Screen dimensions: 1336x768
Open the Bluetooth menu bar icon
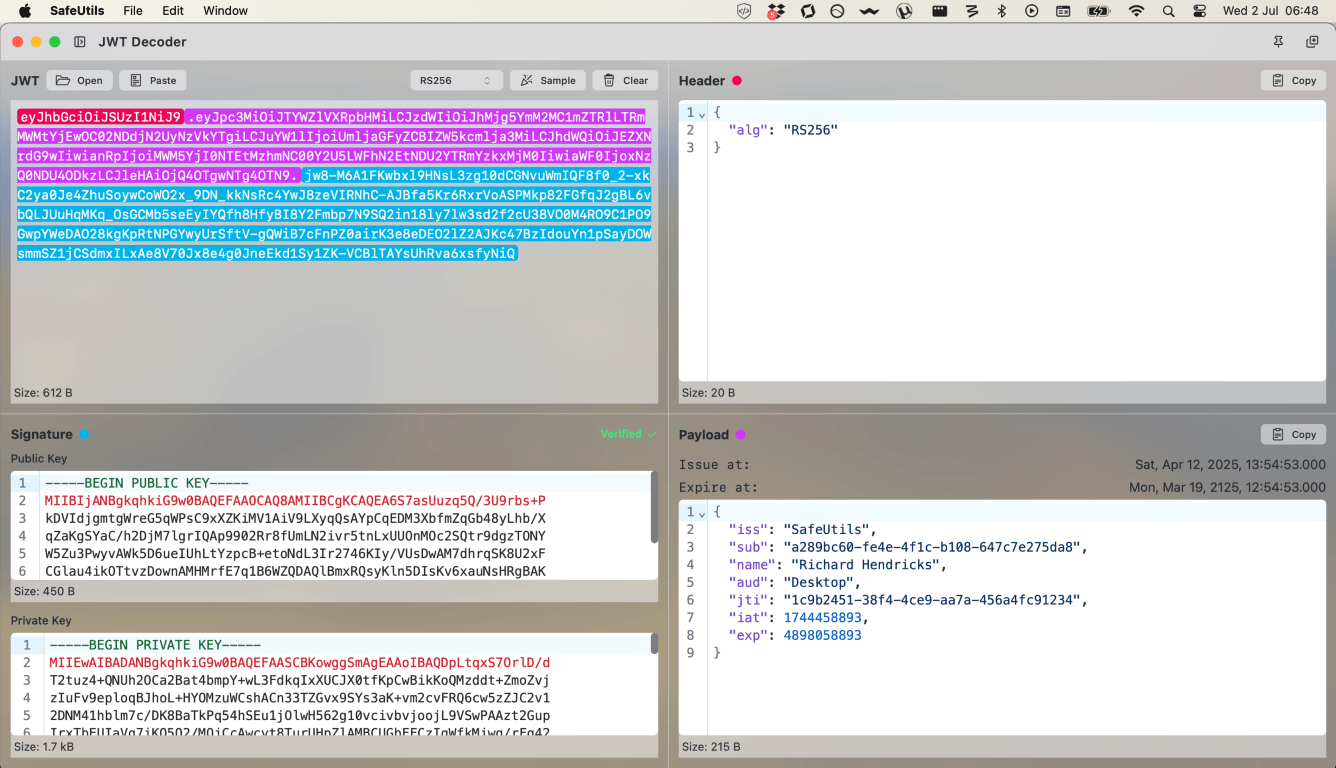coord(1001,11)
